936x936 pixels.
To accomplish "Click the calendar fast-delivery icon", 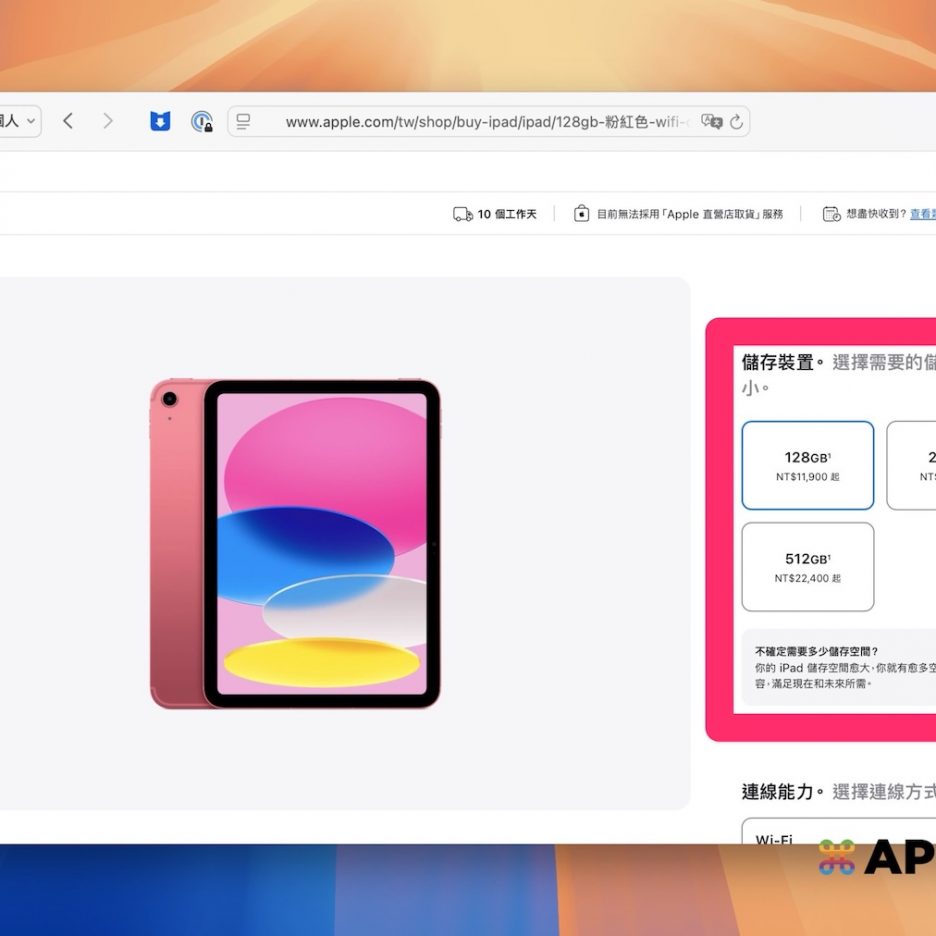I will 831,214.
